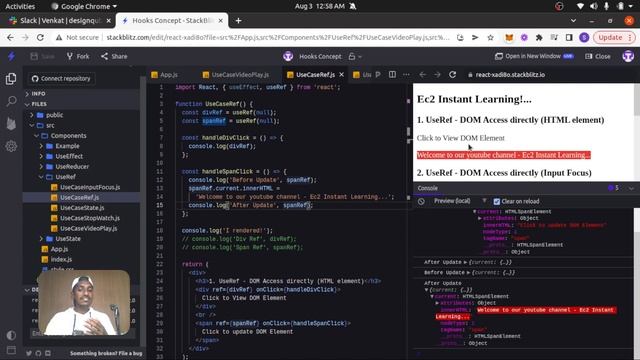This screenshot has height=360, width=640.
Task: Click the console filter funnel icon
Action: (x=484, y=201)
